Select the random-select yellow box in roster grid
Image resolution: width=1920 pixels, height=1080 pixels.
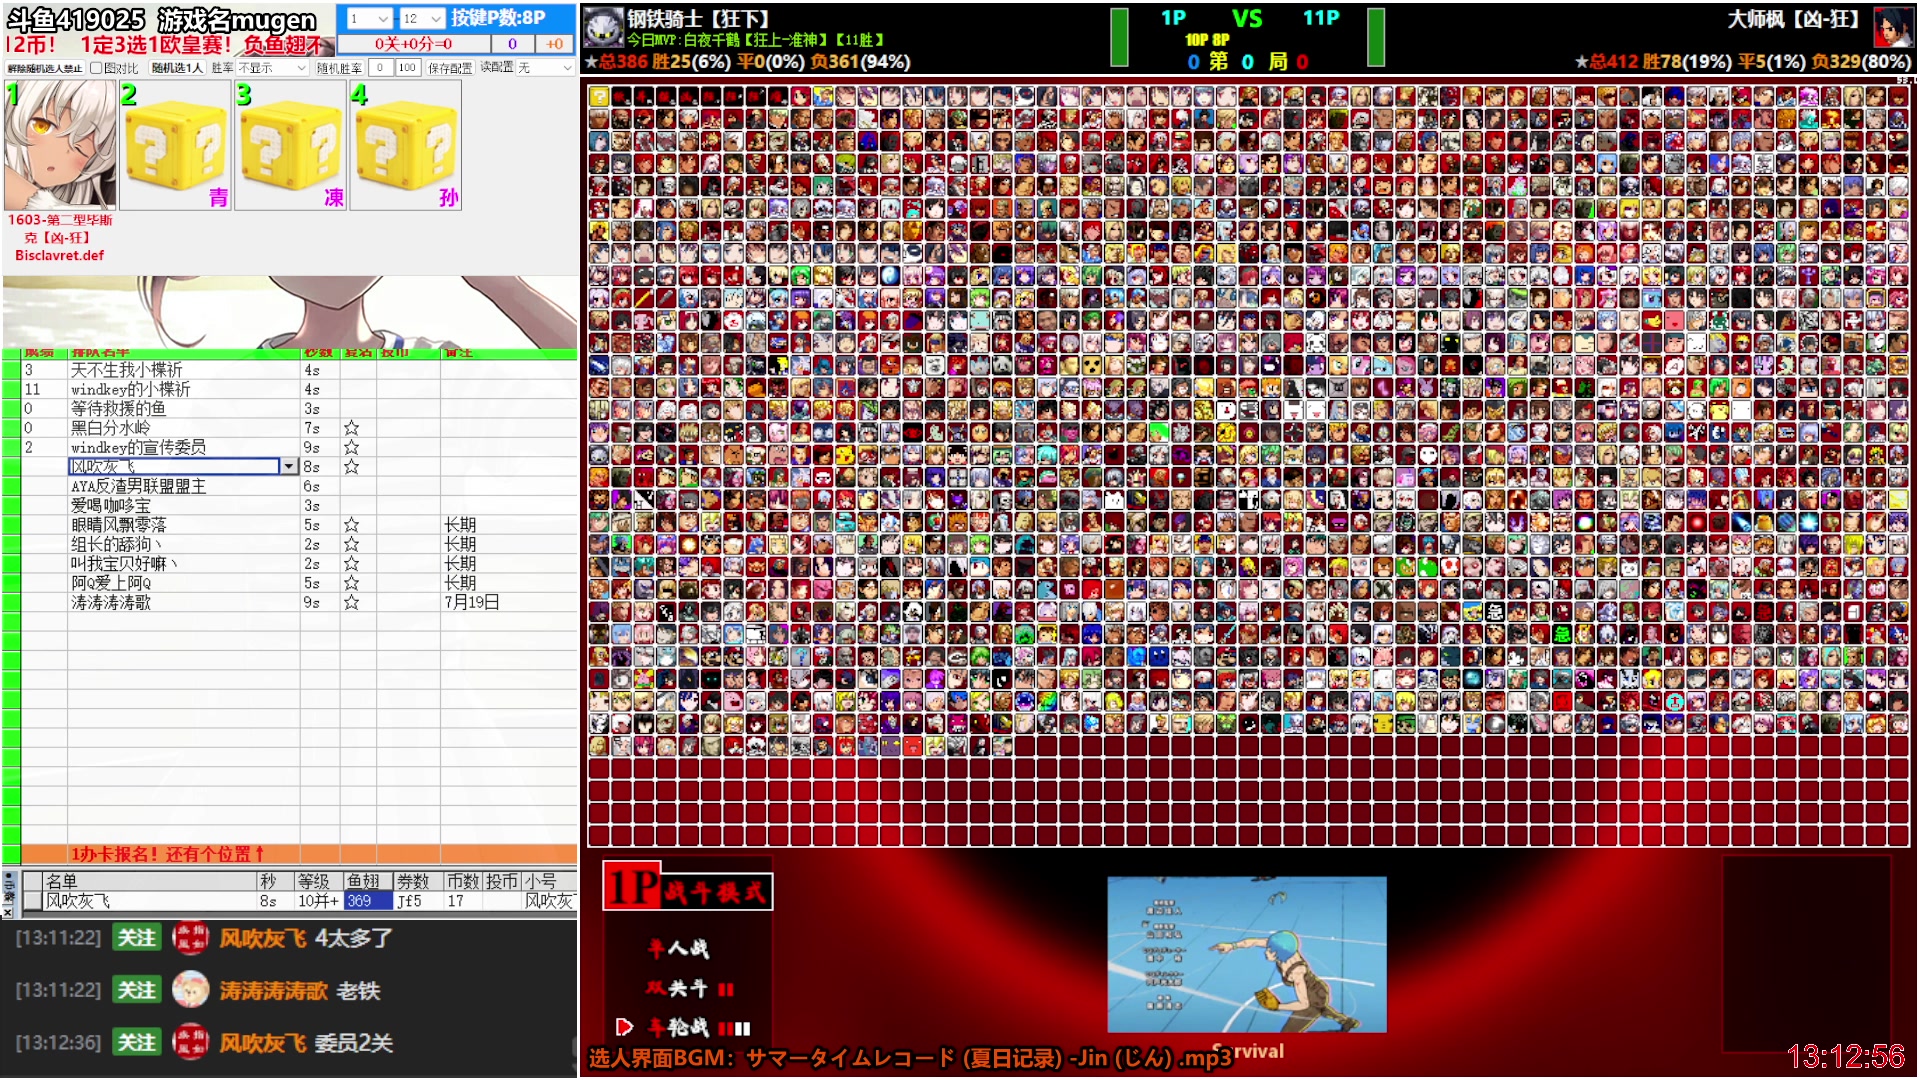pyautogui.click(x=598, y=97)
